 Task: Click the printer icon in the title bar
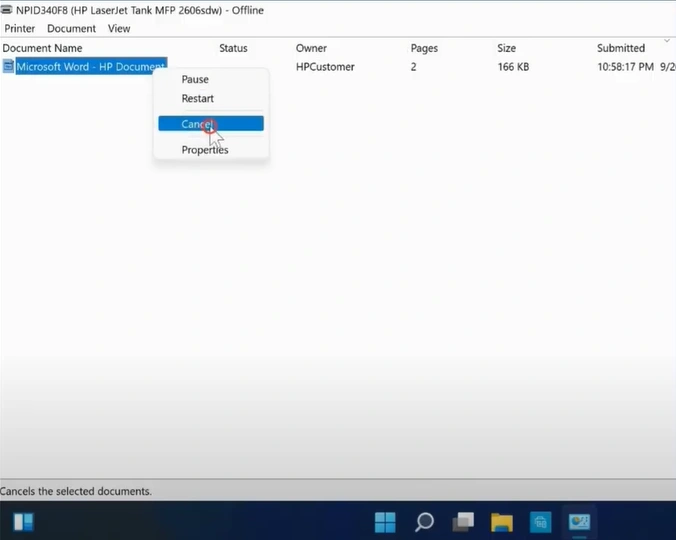(7, 10)
